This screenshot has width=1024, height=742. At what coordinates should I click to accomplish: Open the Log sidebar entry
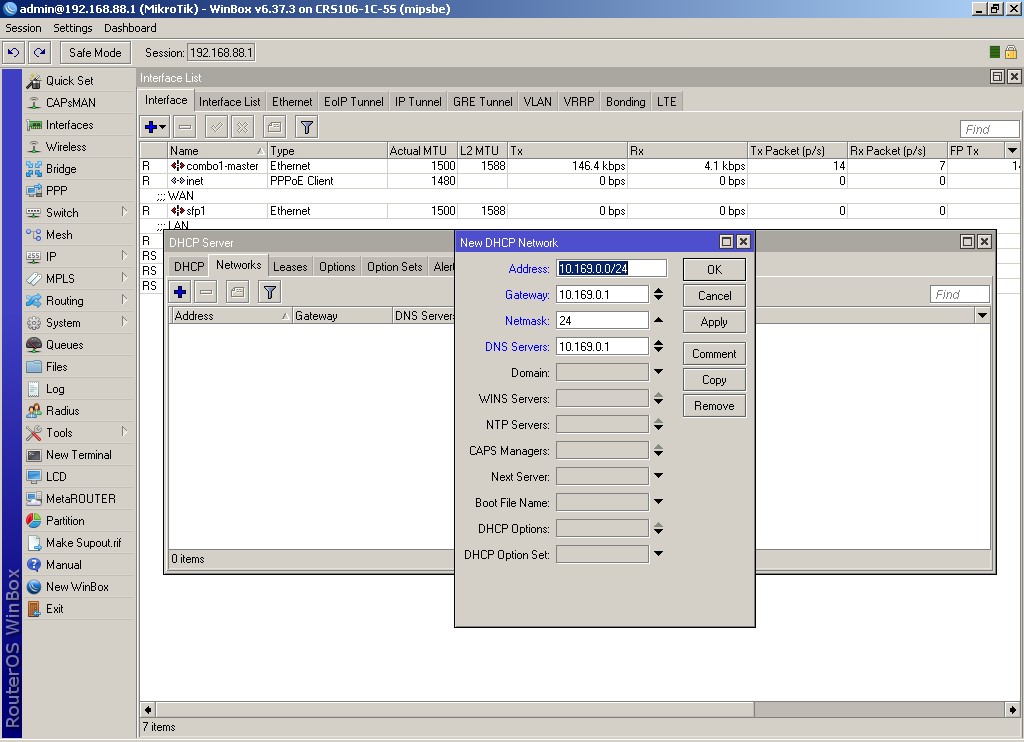point(55,389)
